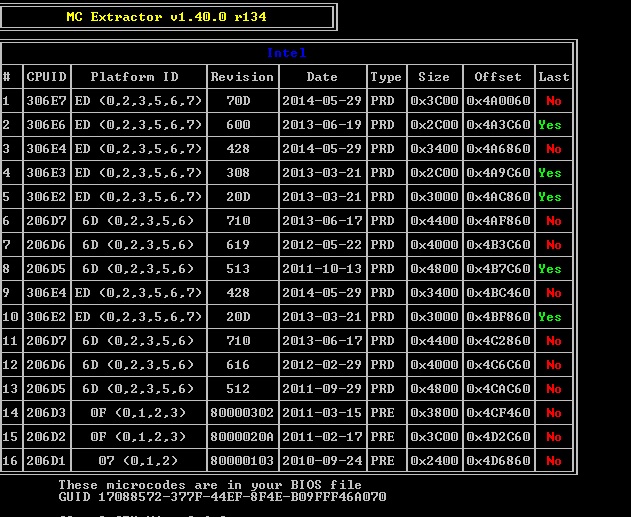
Task: Click platform ID 07 (0,1,2)
Action: tap(138, 461)
